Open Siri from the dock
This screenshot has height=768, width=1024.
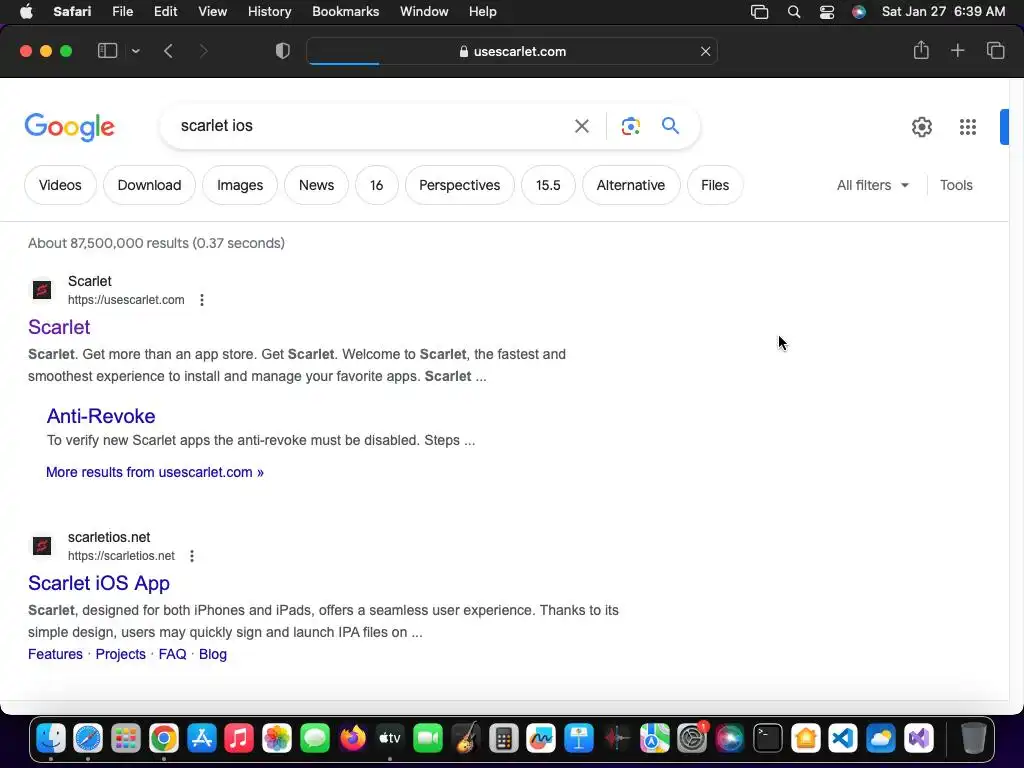coord(729,739)
